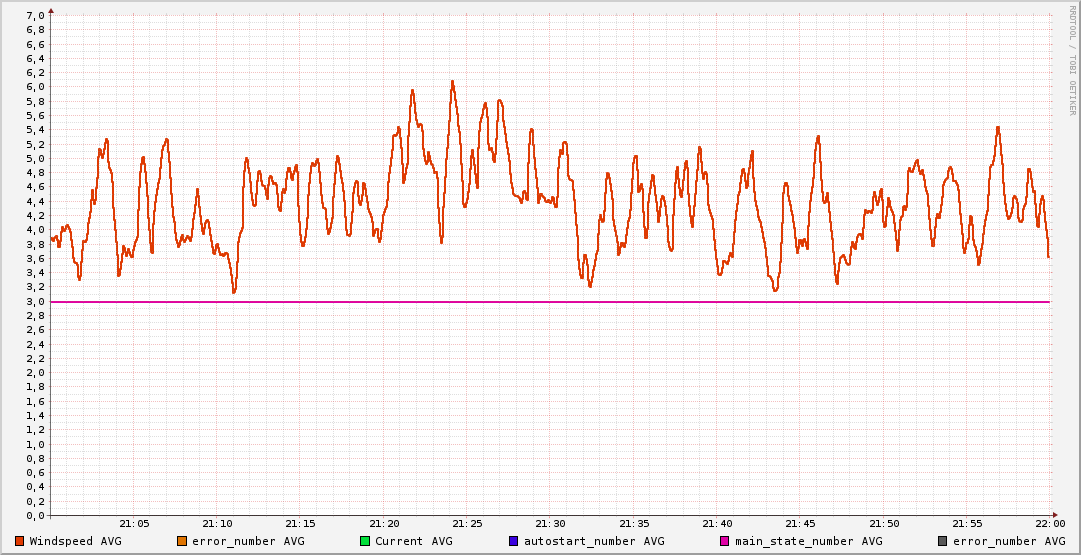Click the red arrowhead atop the y-axis
The height and width of the screenshot is (555, 1081).
51,11
